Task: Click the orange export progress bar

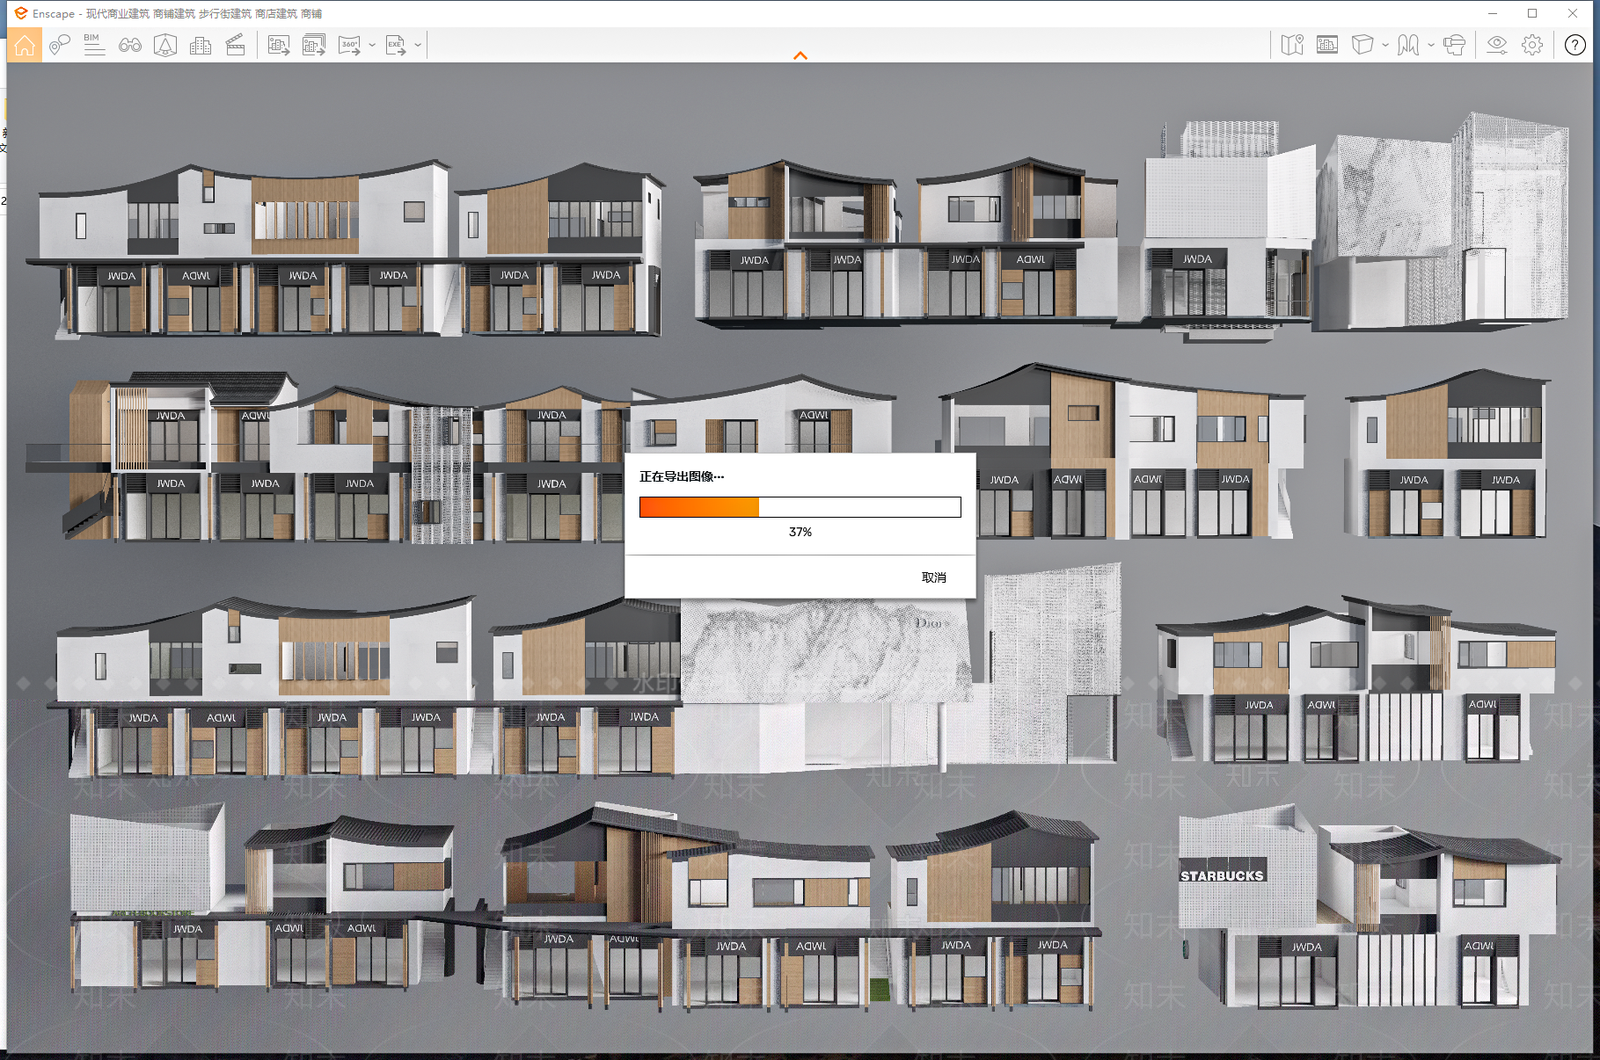Action: point(800,507)
